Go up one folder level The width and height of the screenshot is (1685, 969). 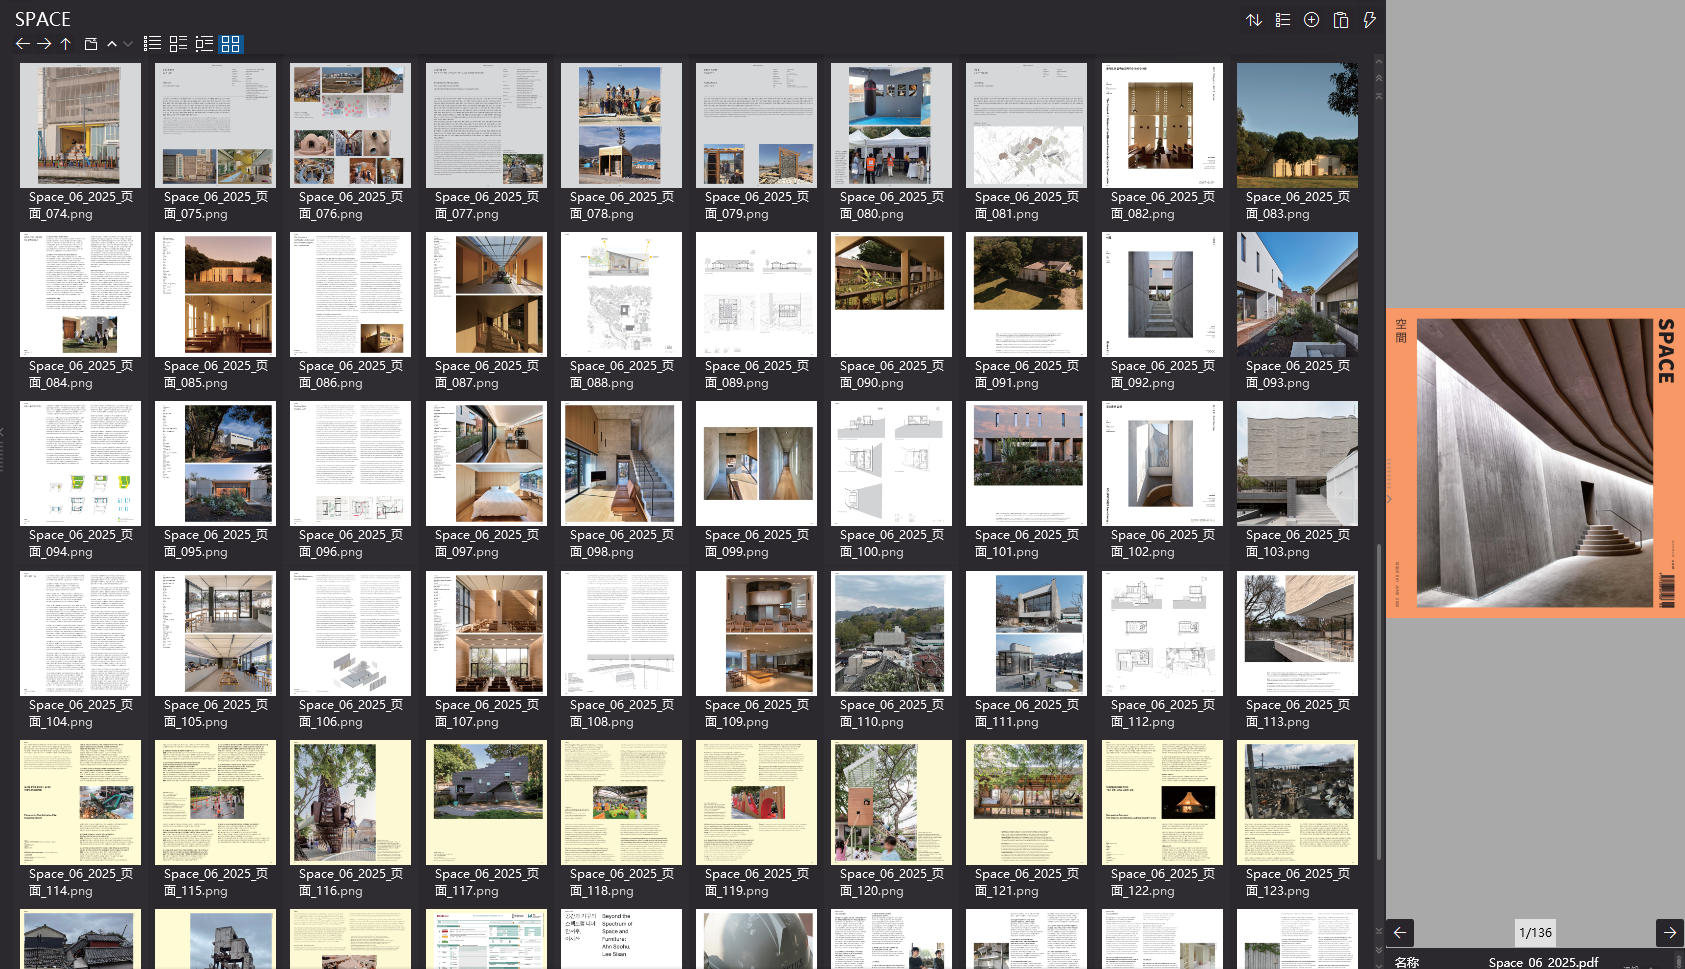click(65, 44)
